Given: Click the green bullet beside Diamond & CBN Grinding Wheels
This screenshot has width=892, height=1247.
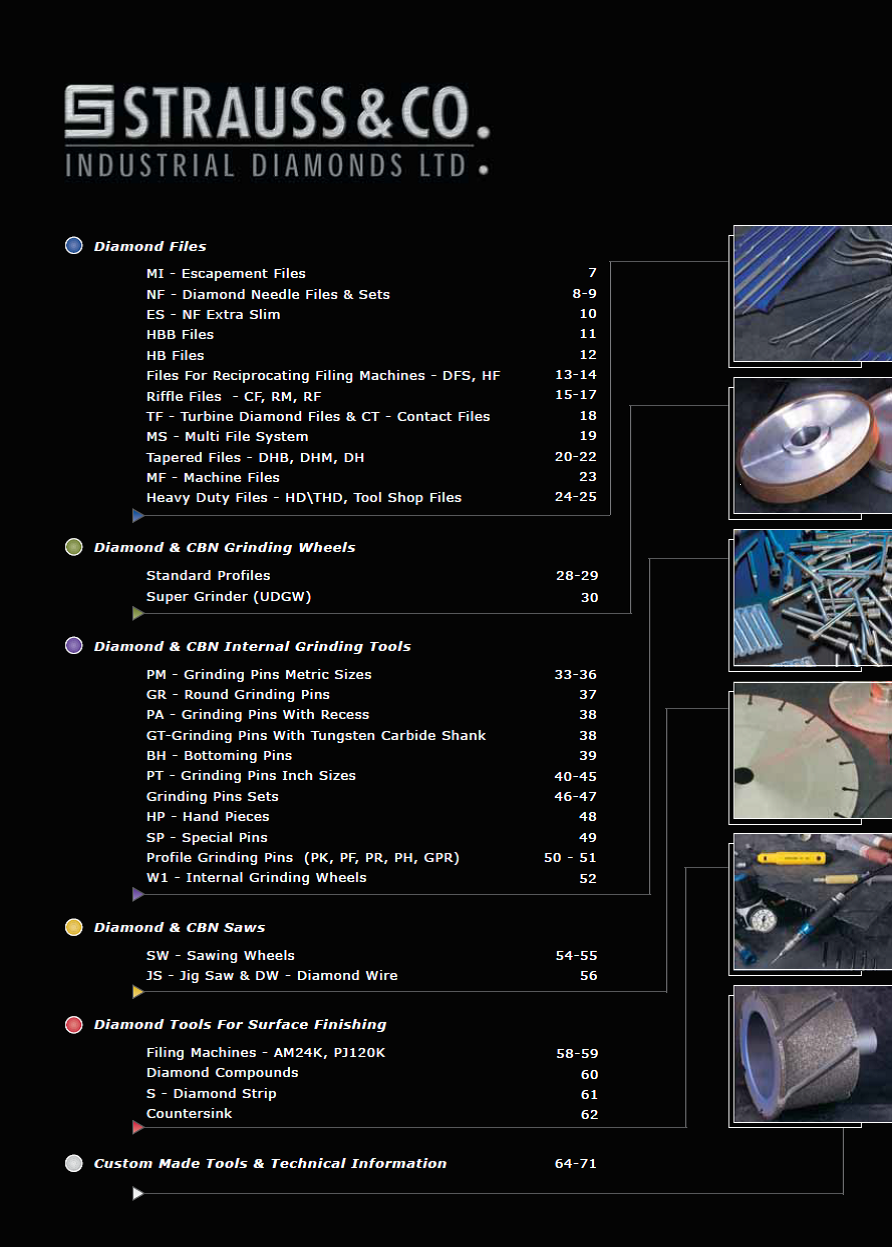Looking at the screenshot, I should coord(73,547).
